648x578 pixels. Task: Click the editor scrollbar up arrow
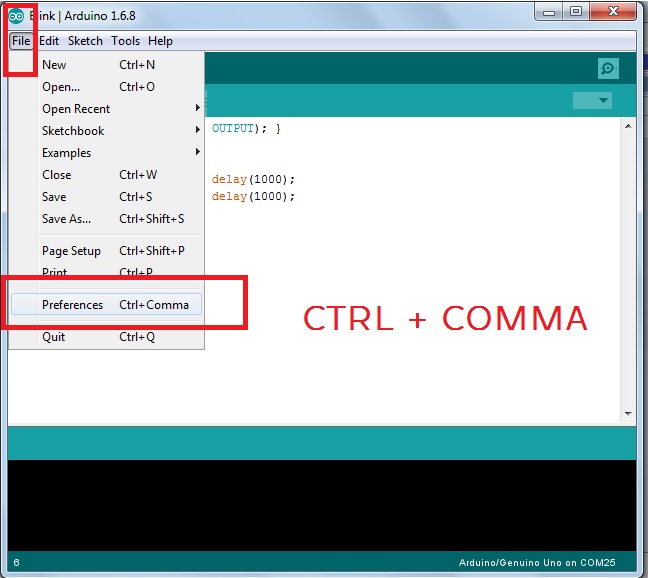pyautogui.click(x=628, y=126)
